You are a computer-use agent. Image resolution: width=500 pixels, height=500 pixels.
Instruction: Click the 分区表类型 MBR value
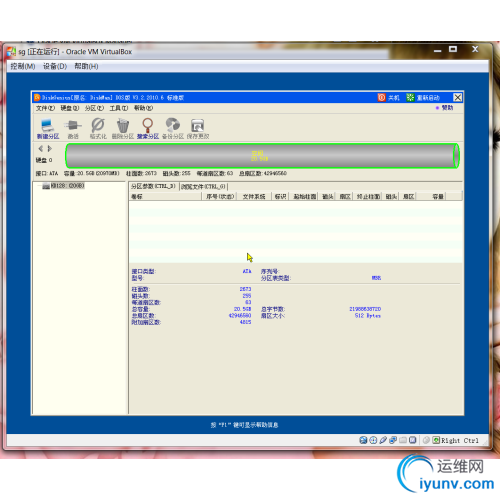376,278
